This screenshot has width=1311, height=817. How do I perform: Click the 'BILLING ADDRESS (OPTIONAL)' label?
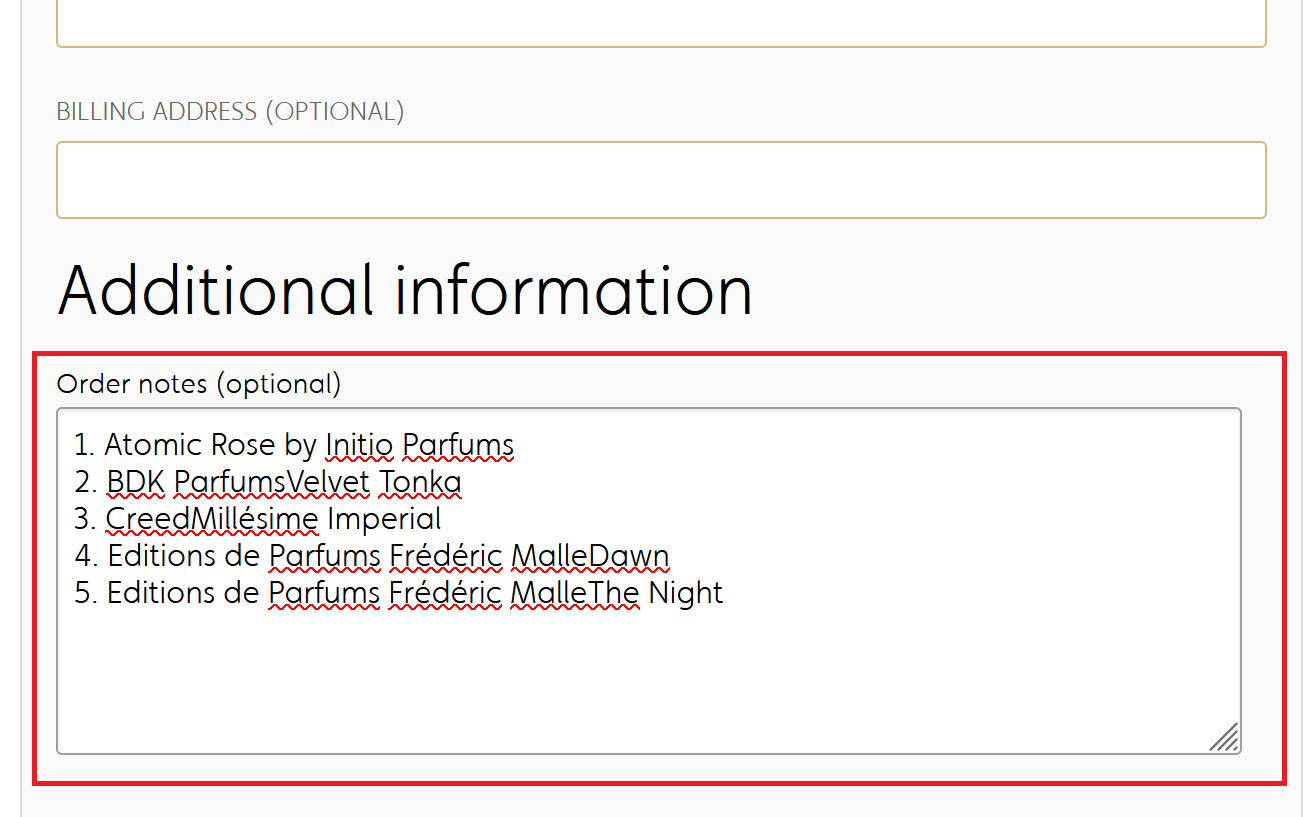coord(230,111)
